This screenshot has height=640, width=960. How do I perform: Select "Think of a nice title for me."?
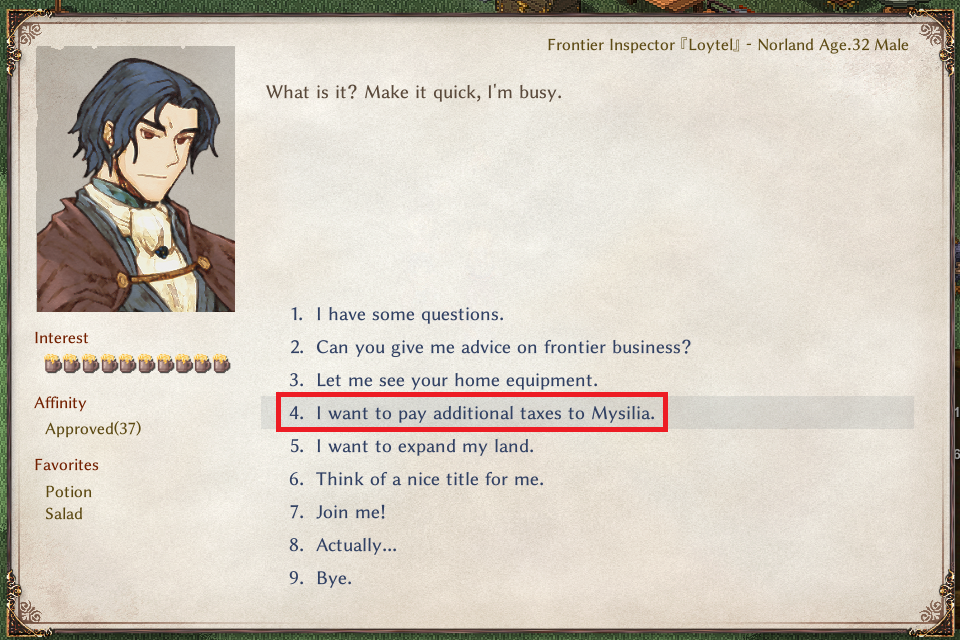click(416, 480)
